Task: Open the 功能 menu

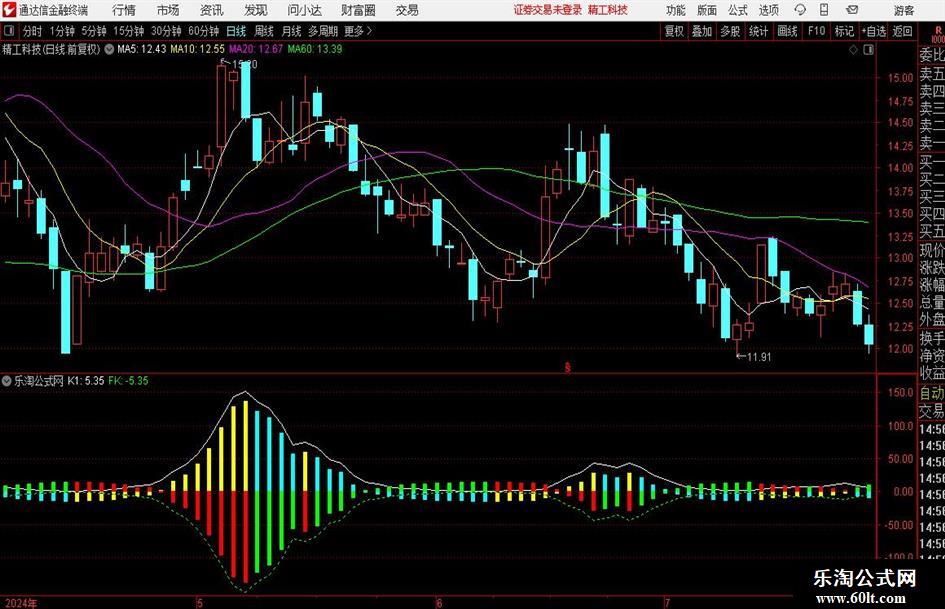Action: [x=676, y=10]
